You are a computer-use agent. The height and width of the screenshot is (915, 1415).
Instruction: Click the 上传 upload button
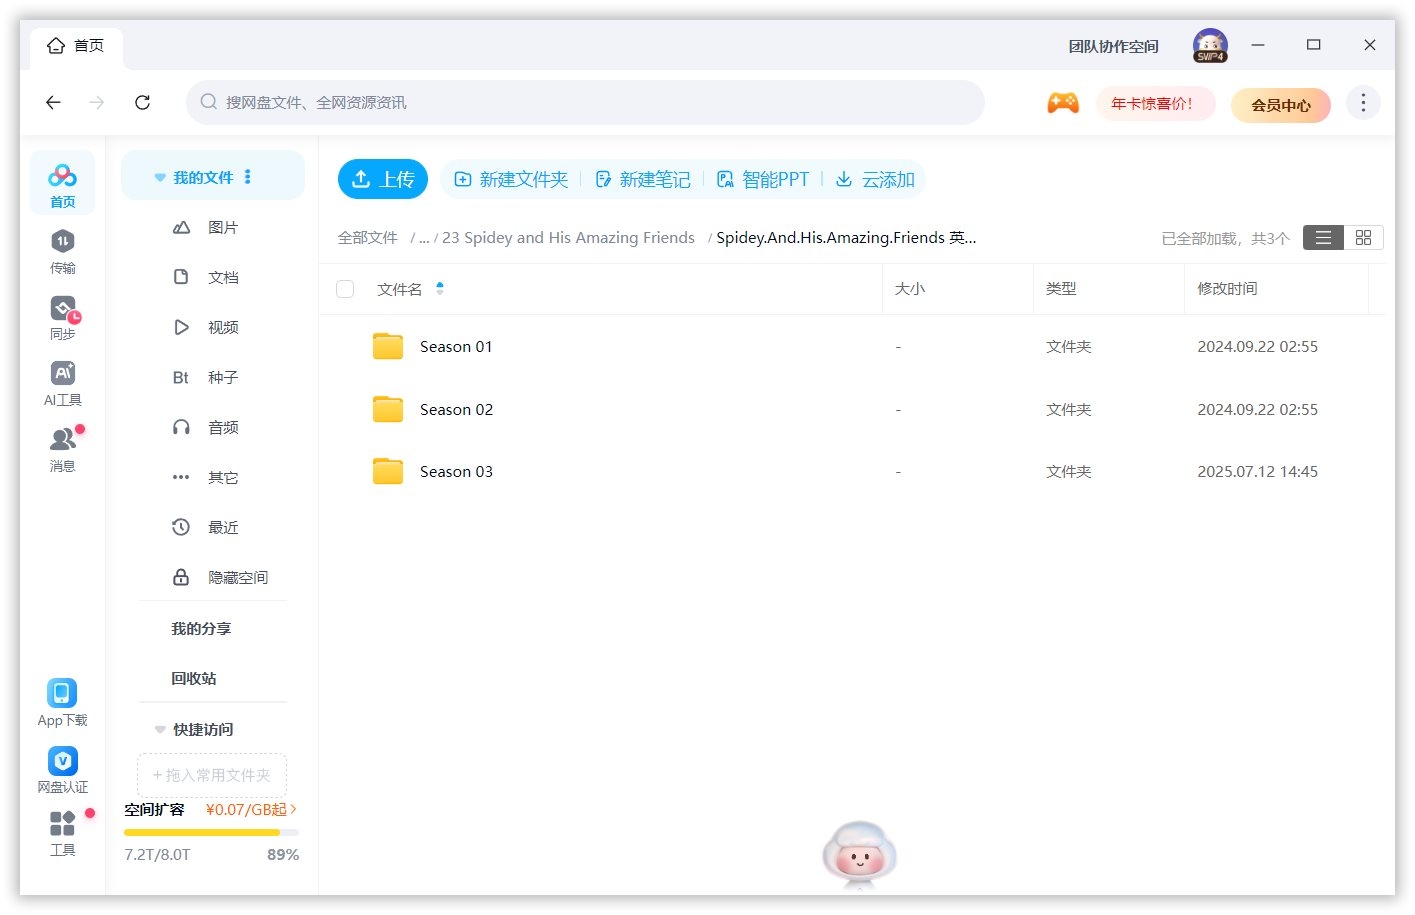click(x=383, y=179)
